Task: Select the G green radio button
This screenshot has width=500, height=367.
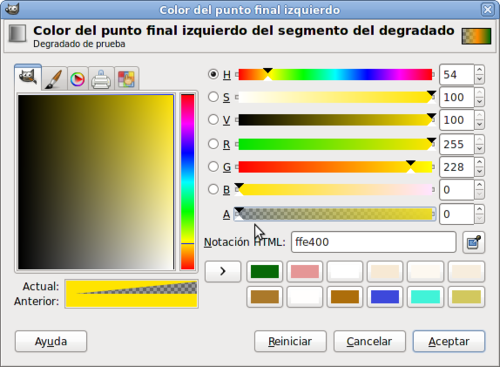Action: (x=213, y=167)
